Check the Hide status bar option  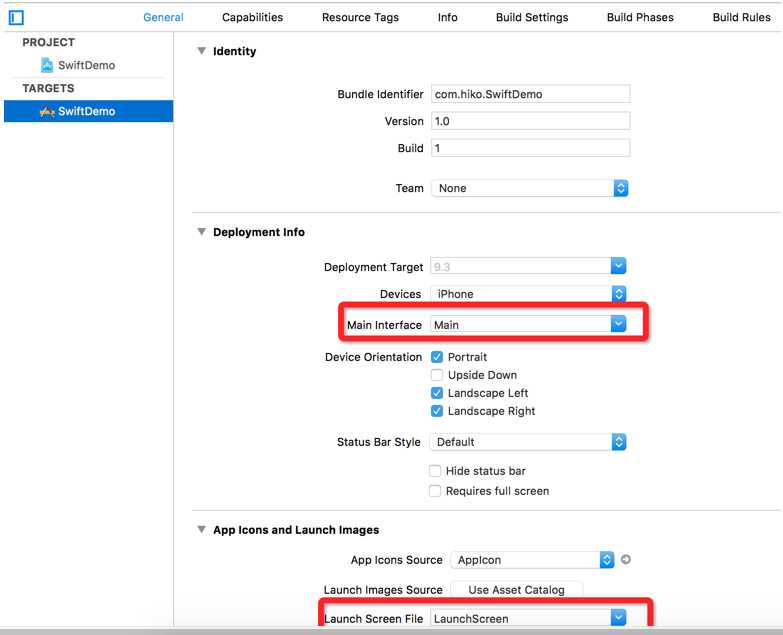point(435,471)
